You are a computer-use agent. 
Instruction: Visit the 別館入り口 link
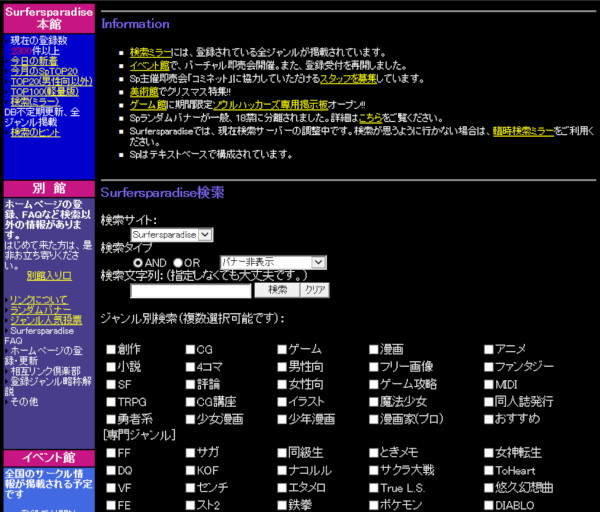[x=49, y=276]
